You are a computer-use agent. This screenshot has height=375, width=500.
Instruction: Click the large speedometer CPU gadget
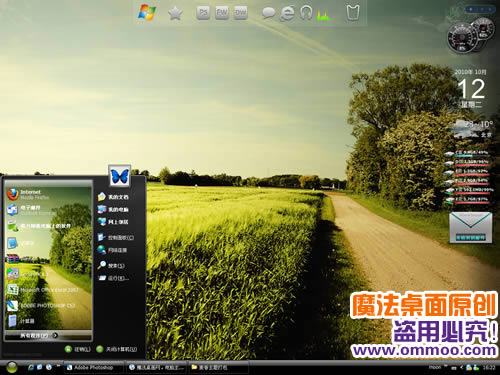coord(462,38)
